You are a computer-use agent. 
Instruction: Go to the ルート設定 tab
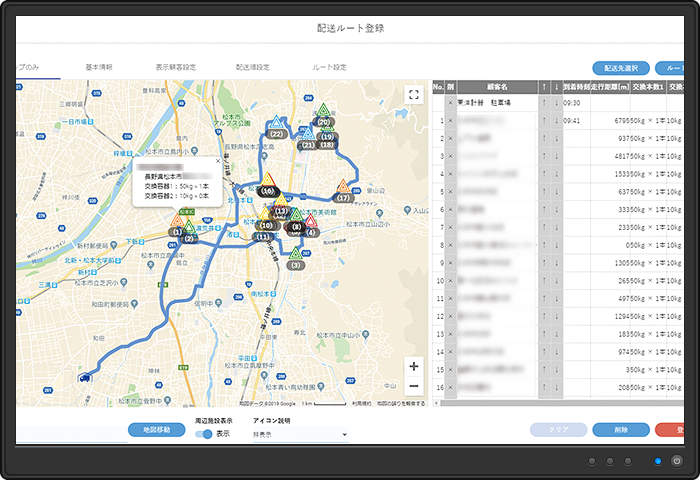point(329,67)
